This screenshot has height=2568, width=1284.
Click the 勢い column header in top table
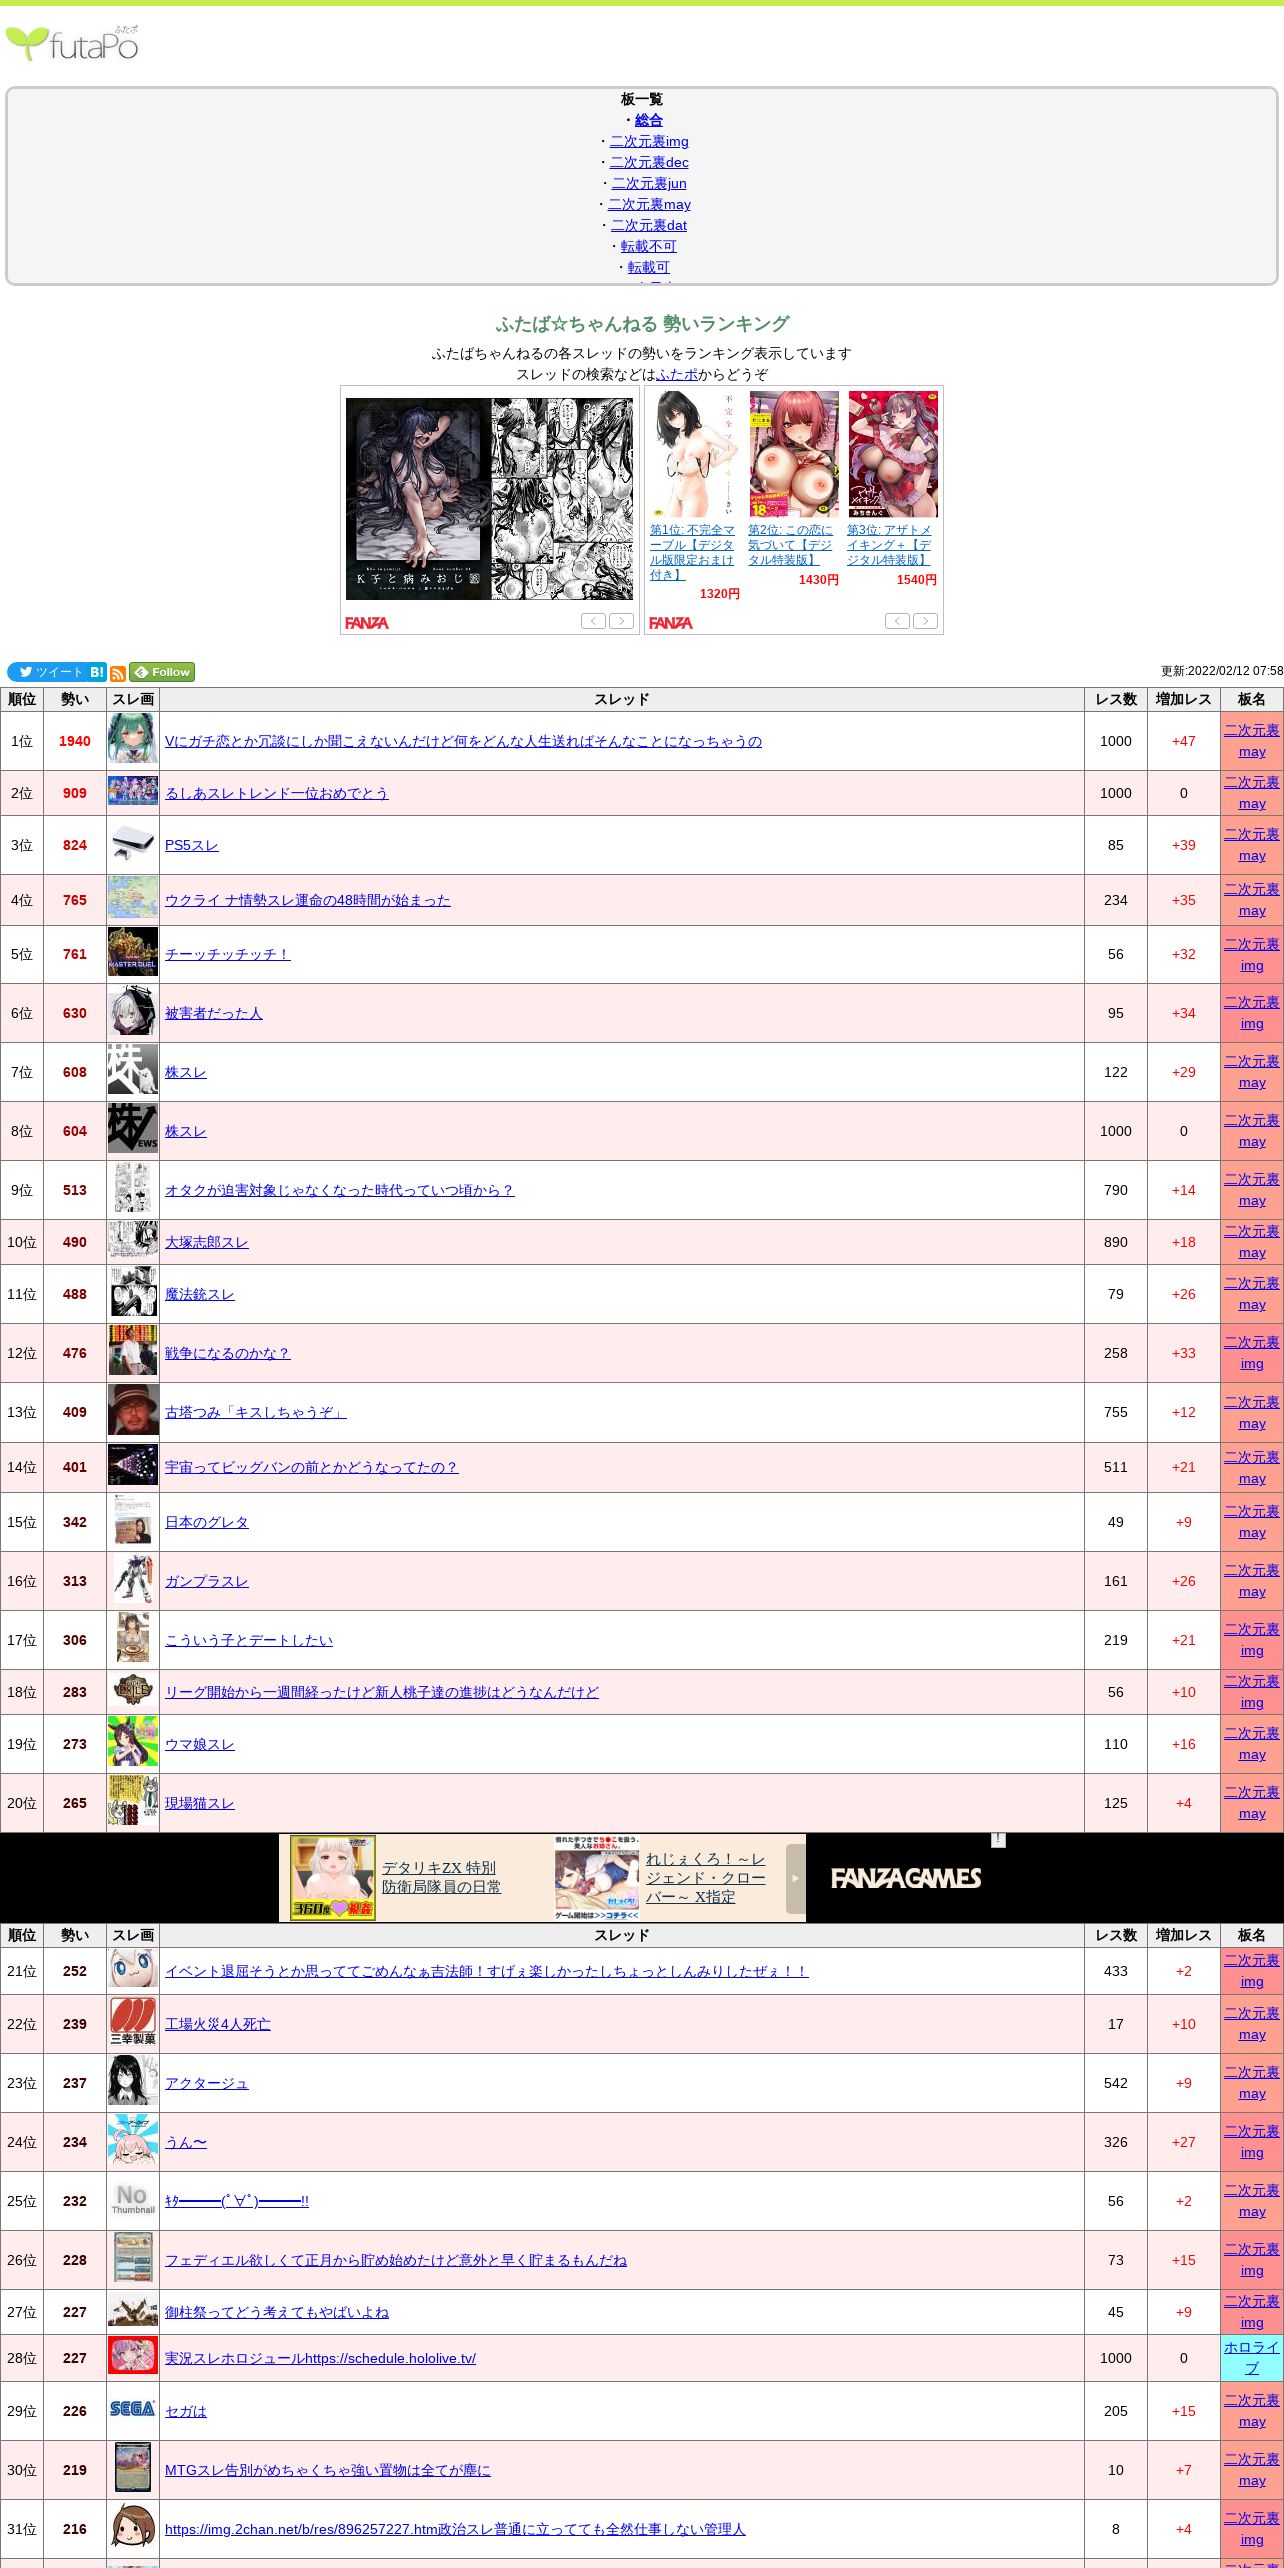click(74, 699)
